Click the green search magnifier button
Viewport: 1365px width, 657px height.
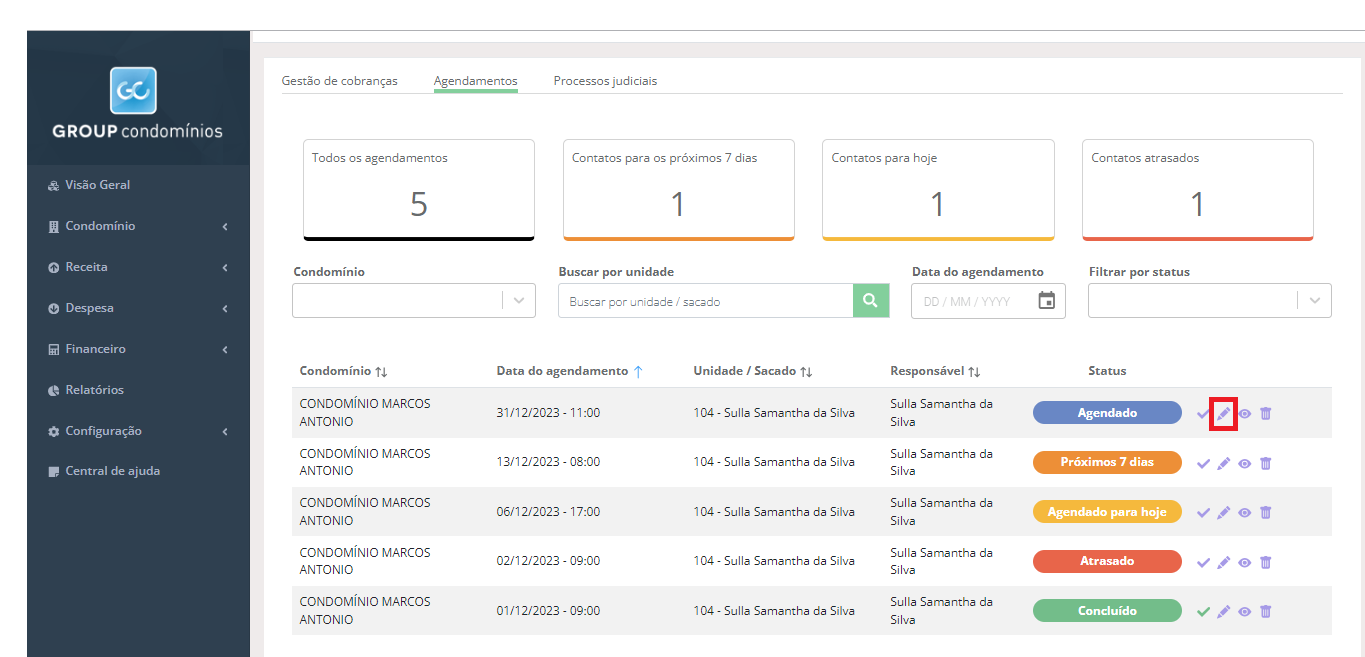(x=871, y=301)
